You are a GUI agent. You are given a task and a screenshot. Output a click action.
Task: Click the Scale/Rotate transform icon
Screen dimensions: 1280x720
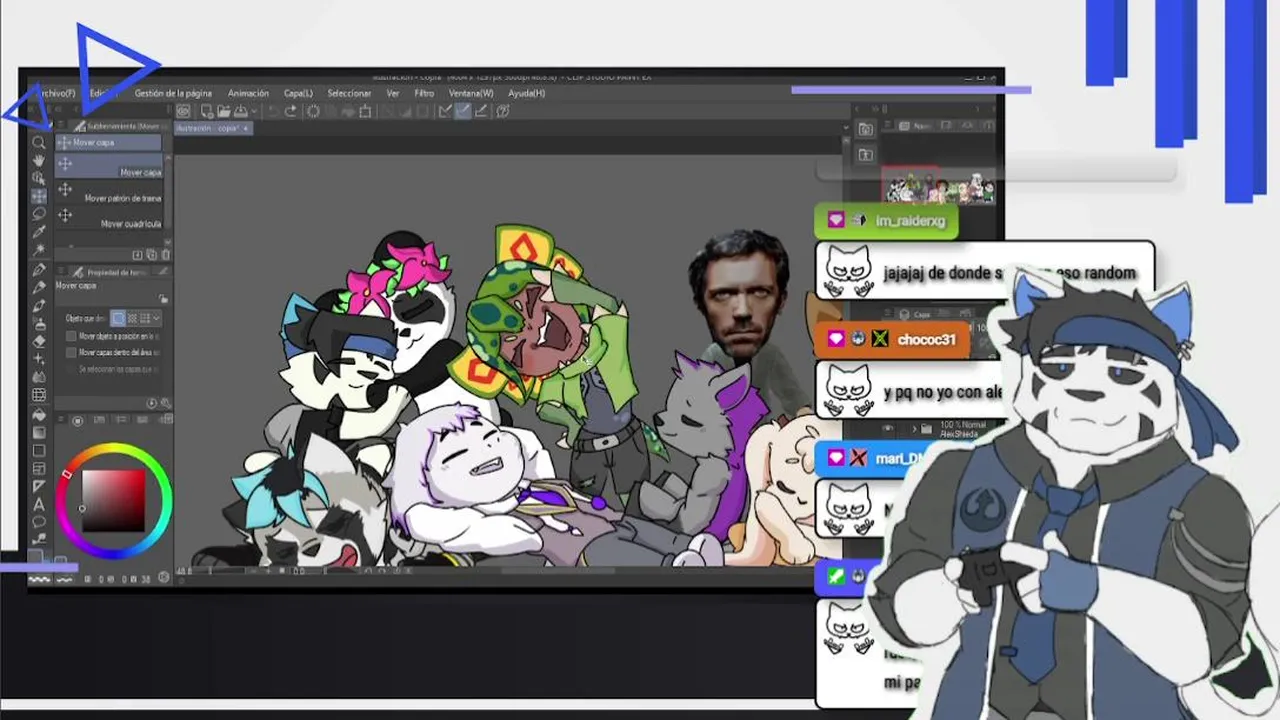365,111
